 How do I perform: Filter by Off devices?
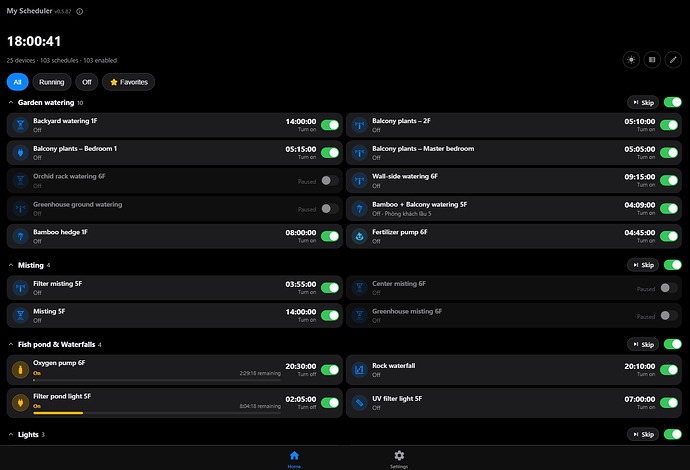coord(87,82)
